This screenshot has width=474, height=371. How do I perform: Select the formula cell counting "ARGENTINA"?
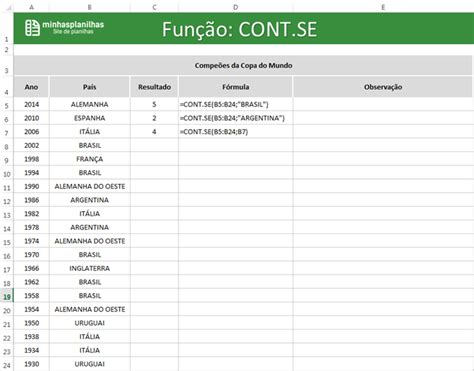(235, 118)
